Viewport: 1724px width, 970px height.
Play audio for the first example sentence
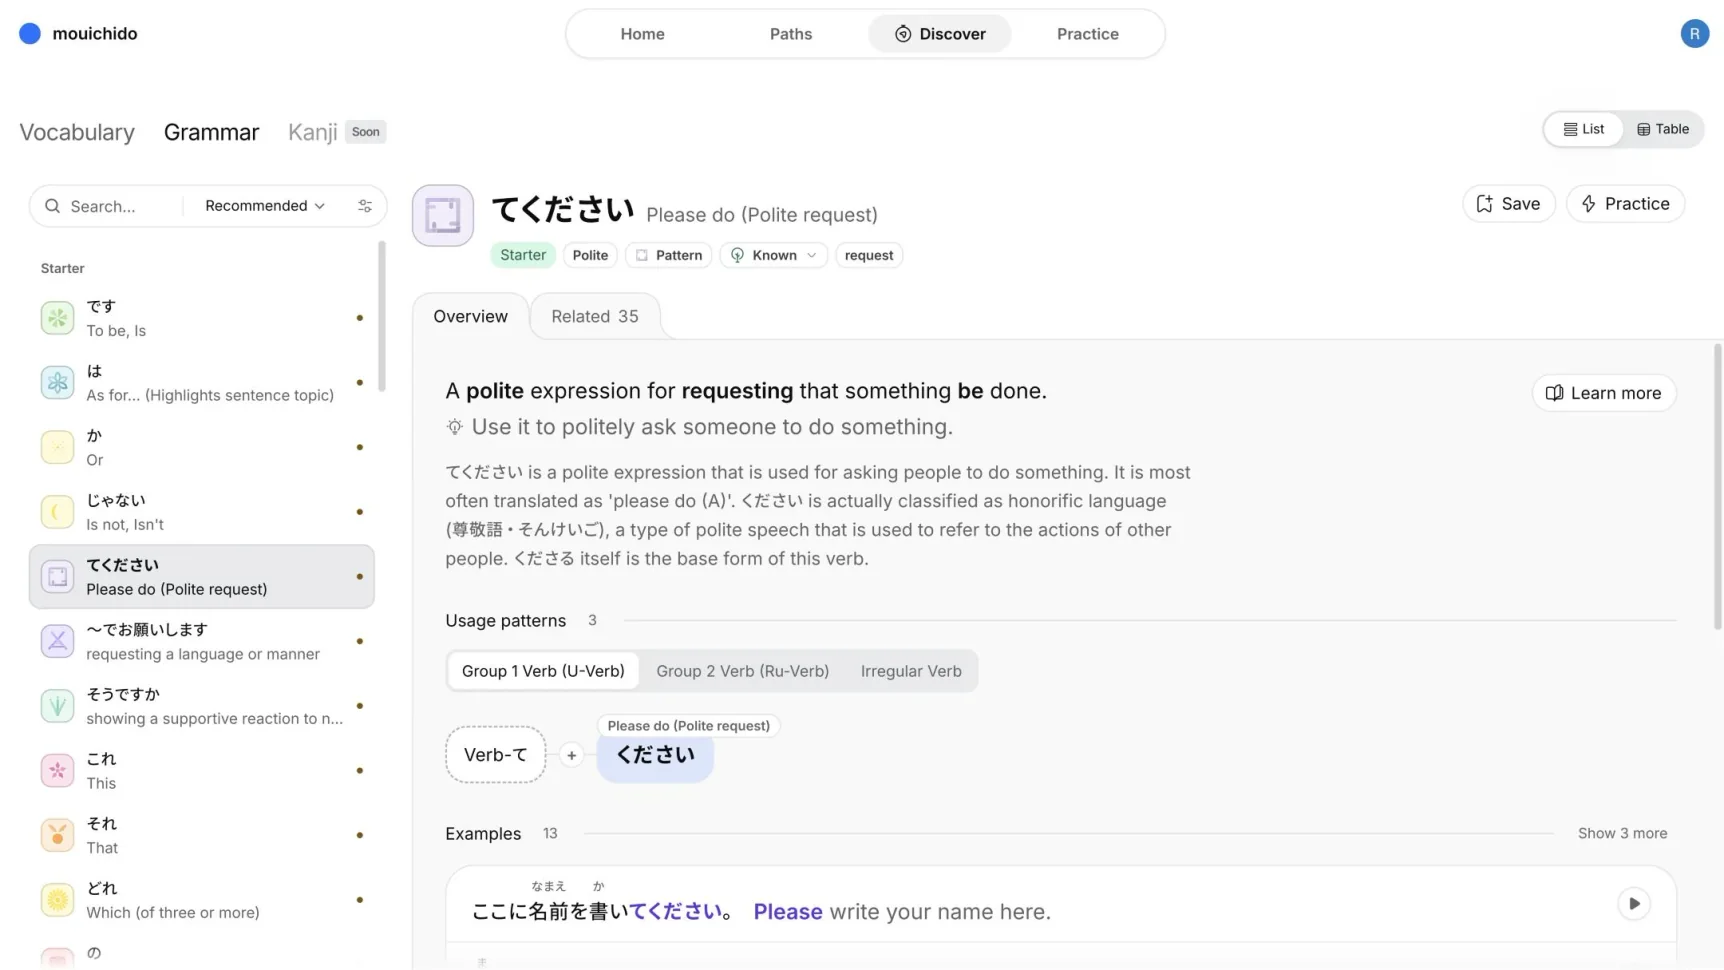tap(1633, 904)
